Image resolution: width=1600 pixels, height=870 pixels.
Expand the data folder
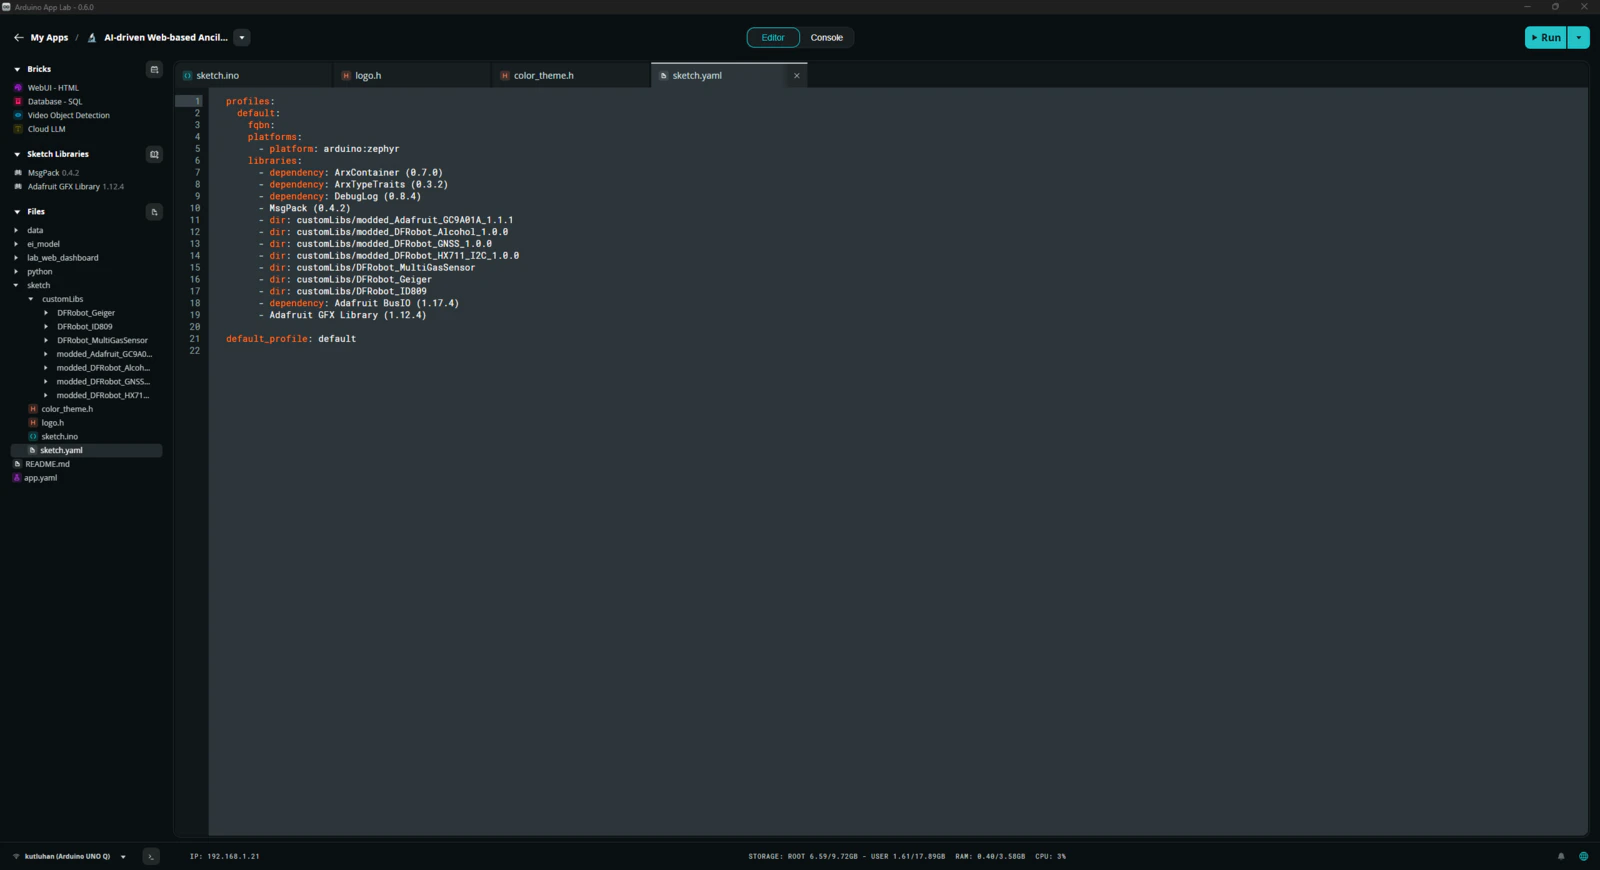tap(16, 231)
